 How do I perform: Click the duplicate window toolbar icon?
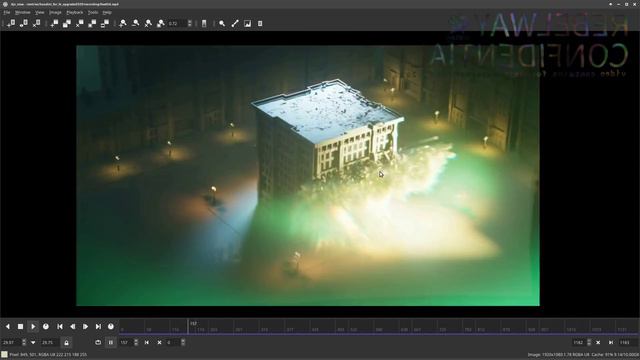coord(67,23)
